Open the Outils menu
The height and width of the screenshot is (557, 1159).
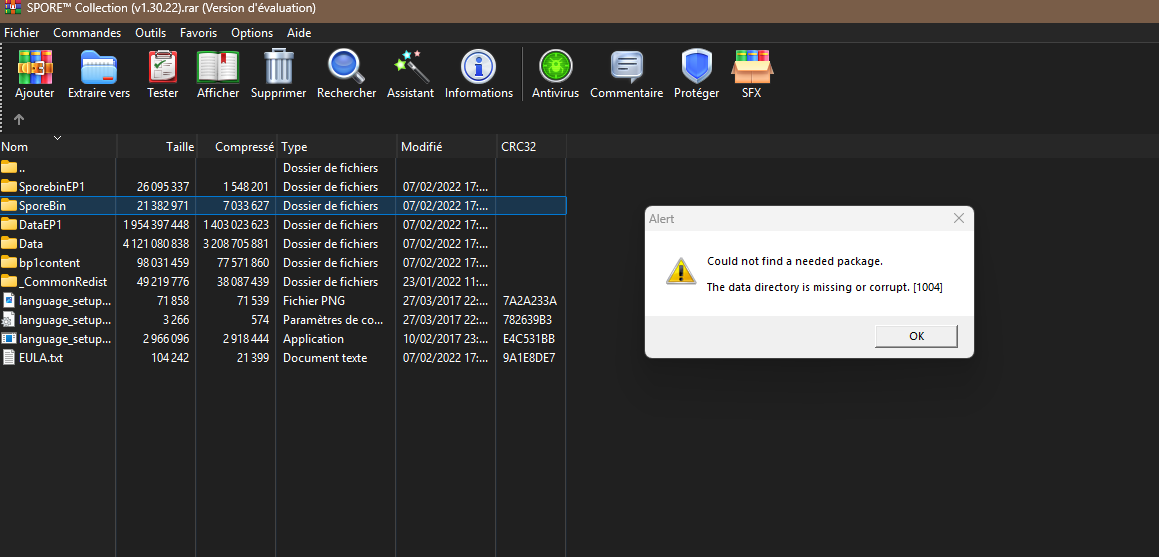click(x=151, y=33)
